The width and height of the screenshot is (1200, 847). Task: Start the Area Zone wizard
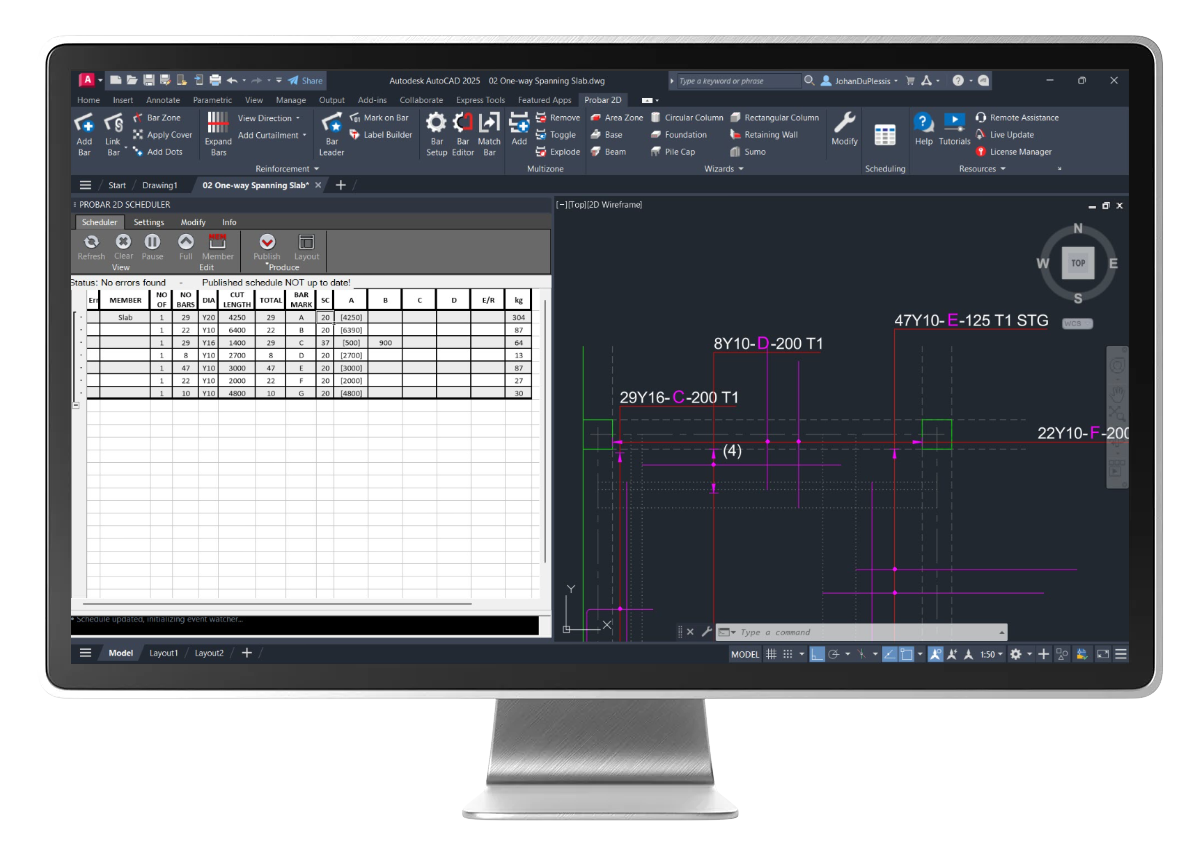(x=617, y=117)
